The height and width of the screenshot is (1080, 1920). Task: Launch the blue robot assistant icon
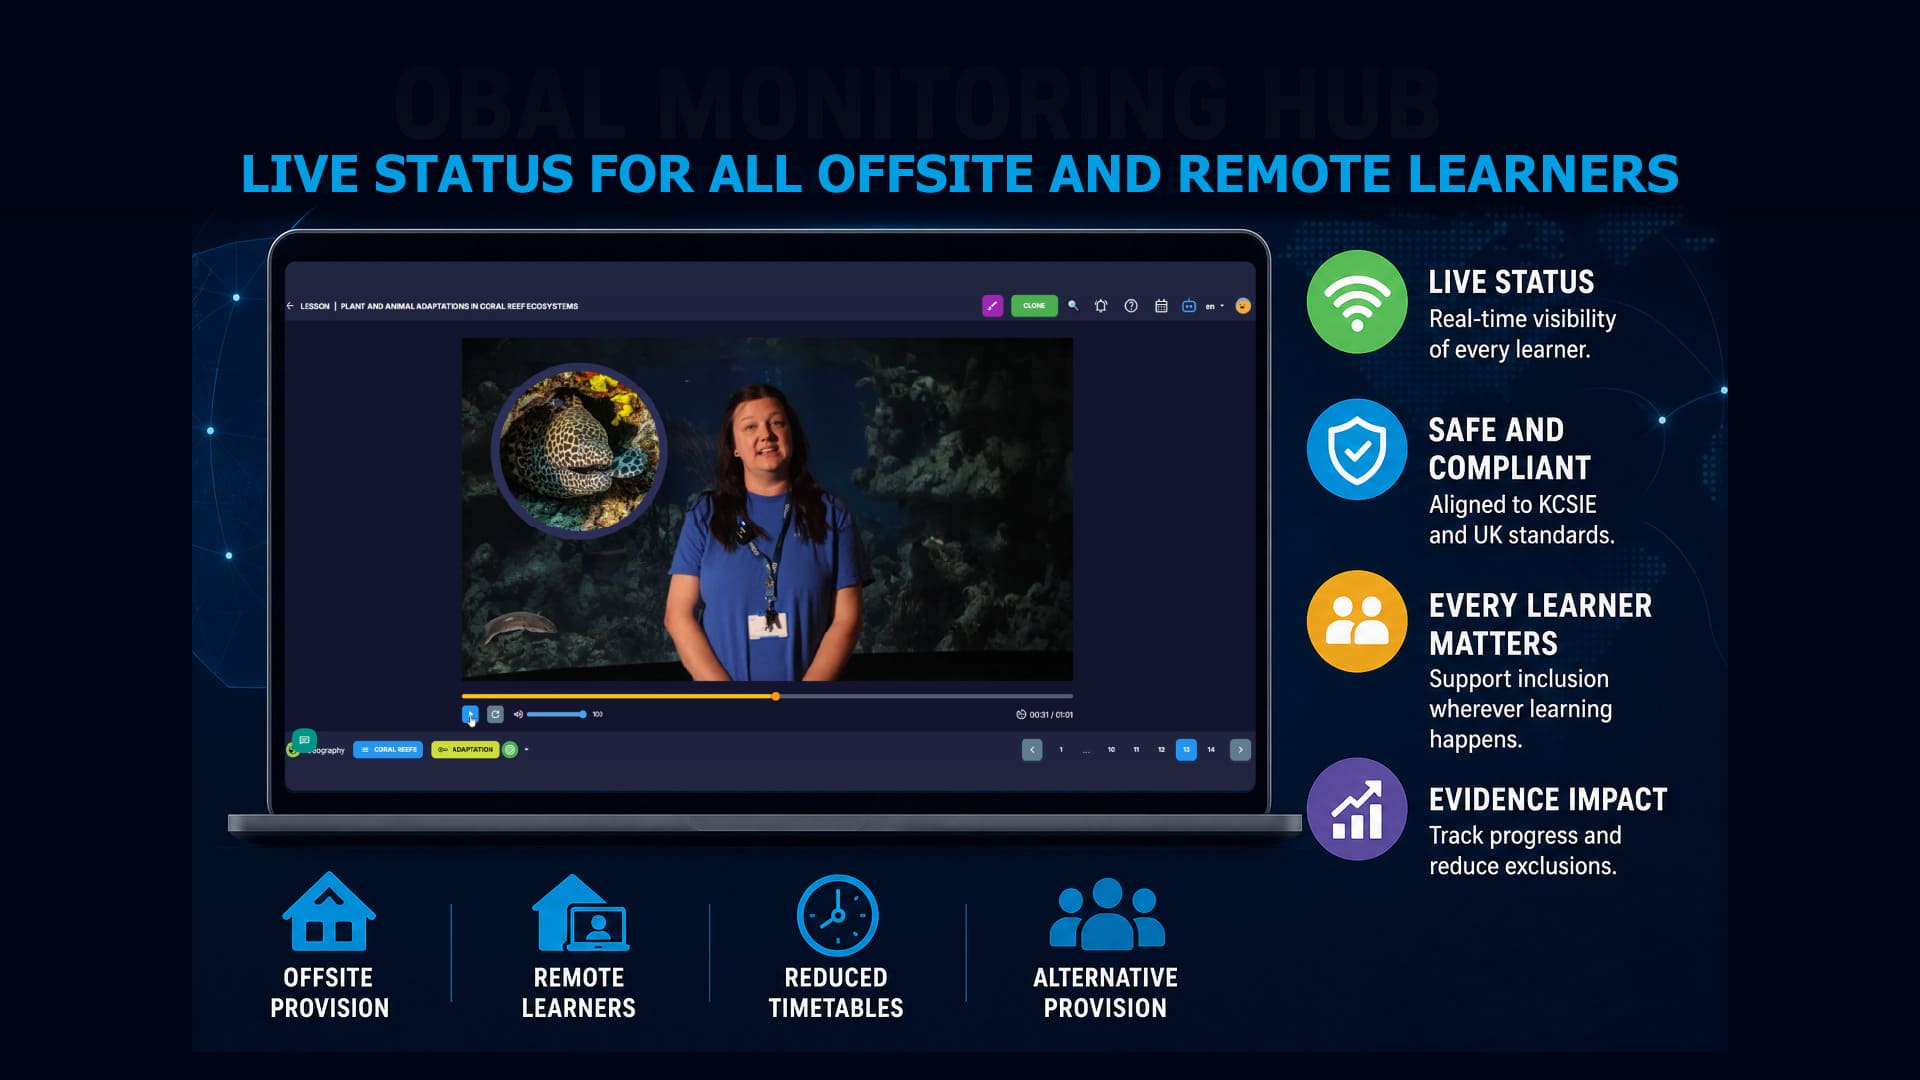[x=1189, y=306]
